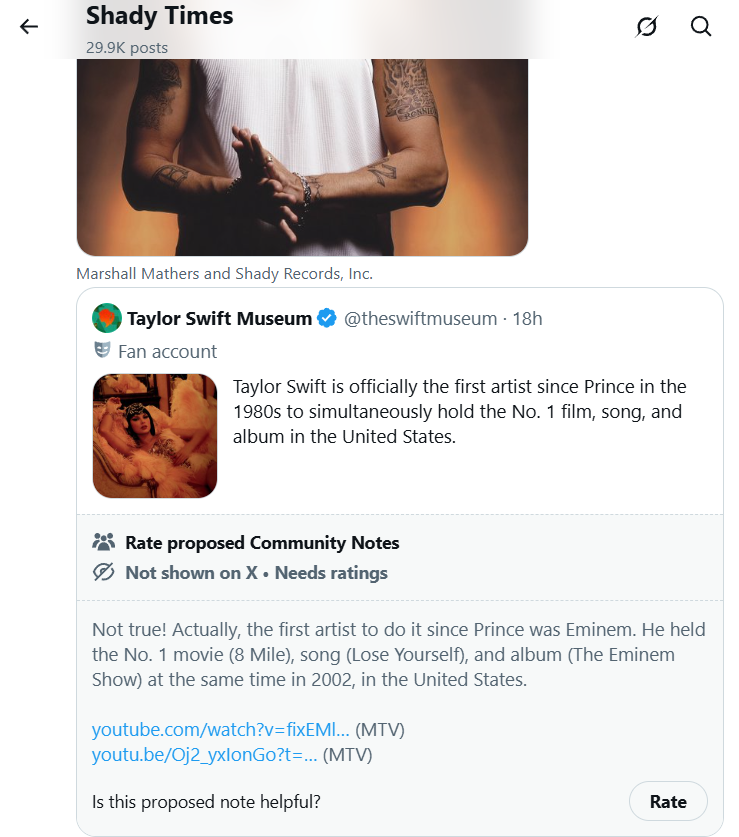The width and height of the screenshot is (739, 837).
Task: Click the Fan account label
Action: pos(167,351)
